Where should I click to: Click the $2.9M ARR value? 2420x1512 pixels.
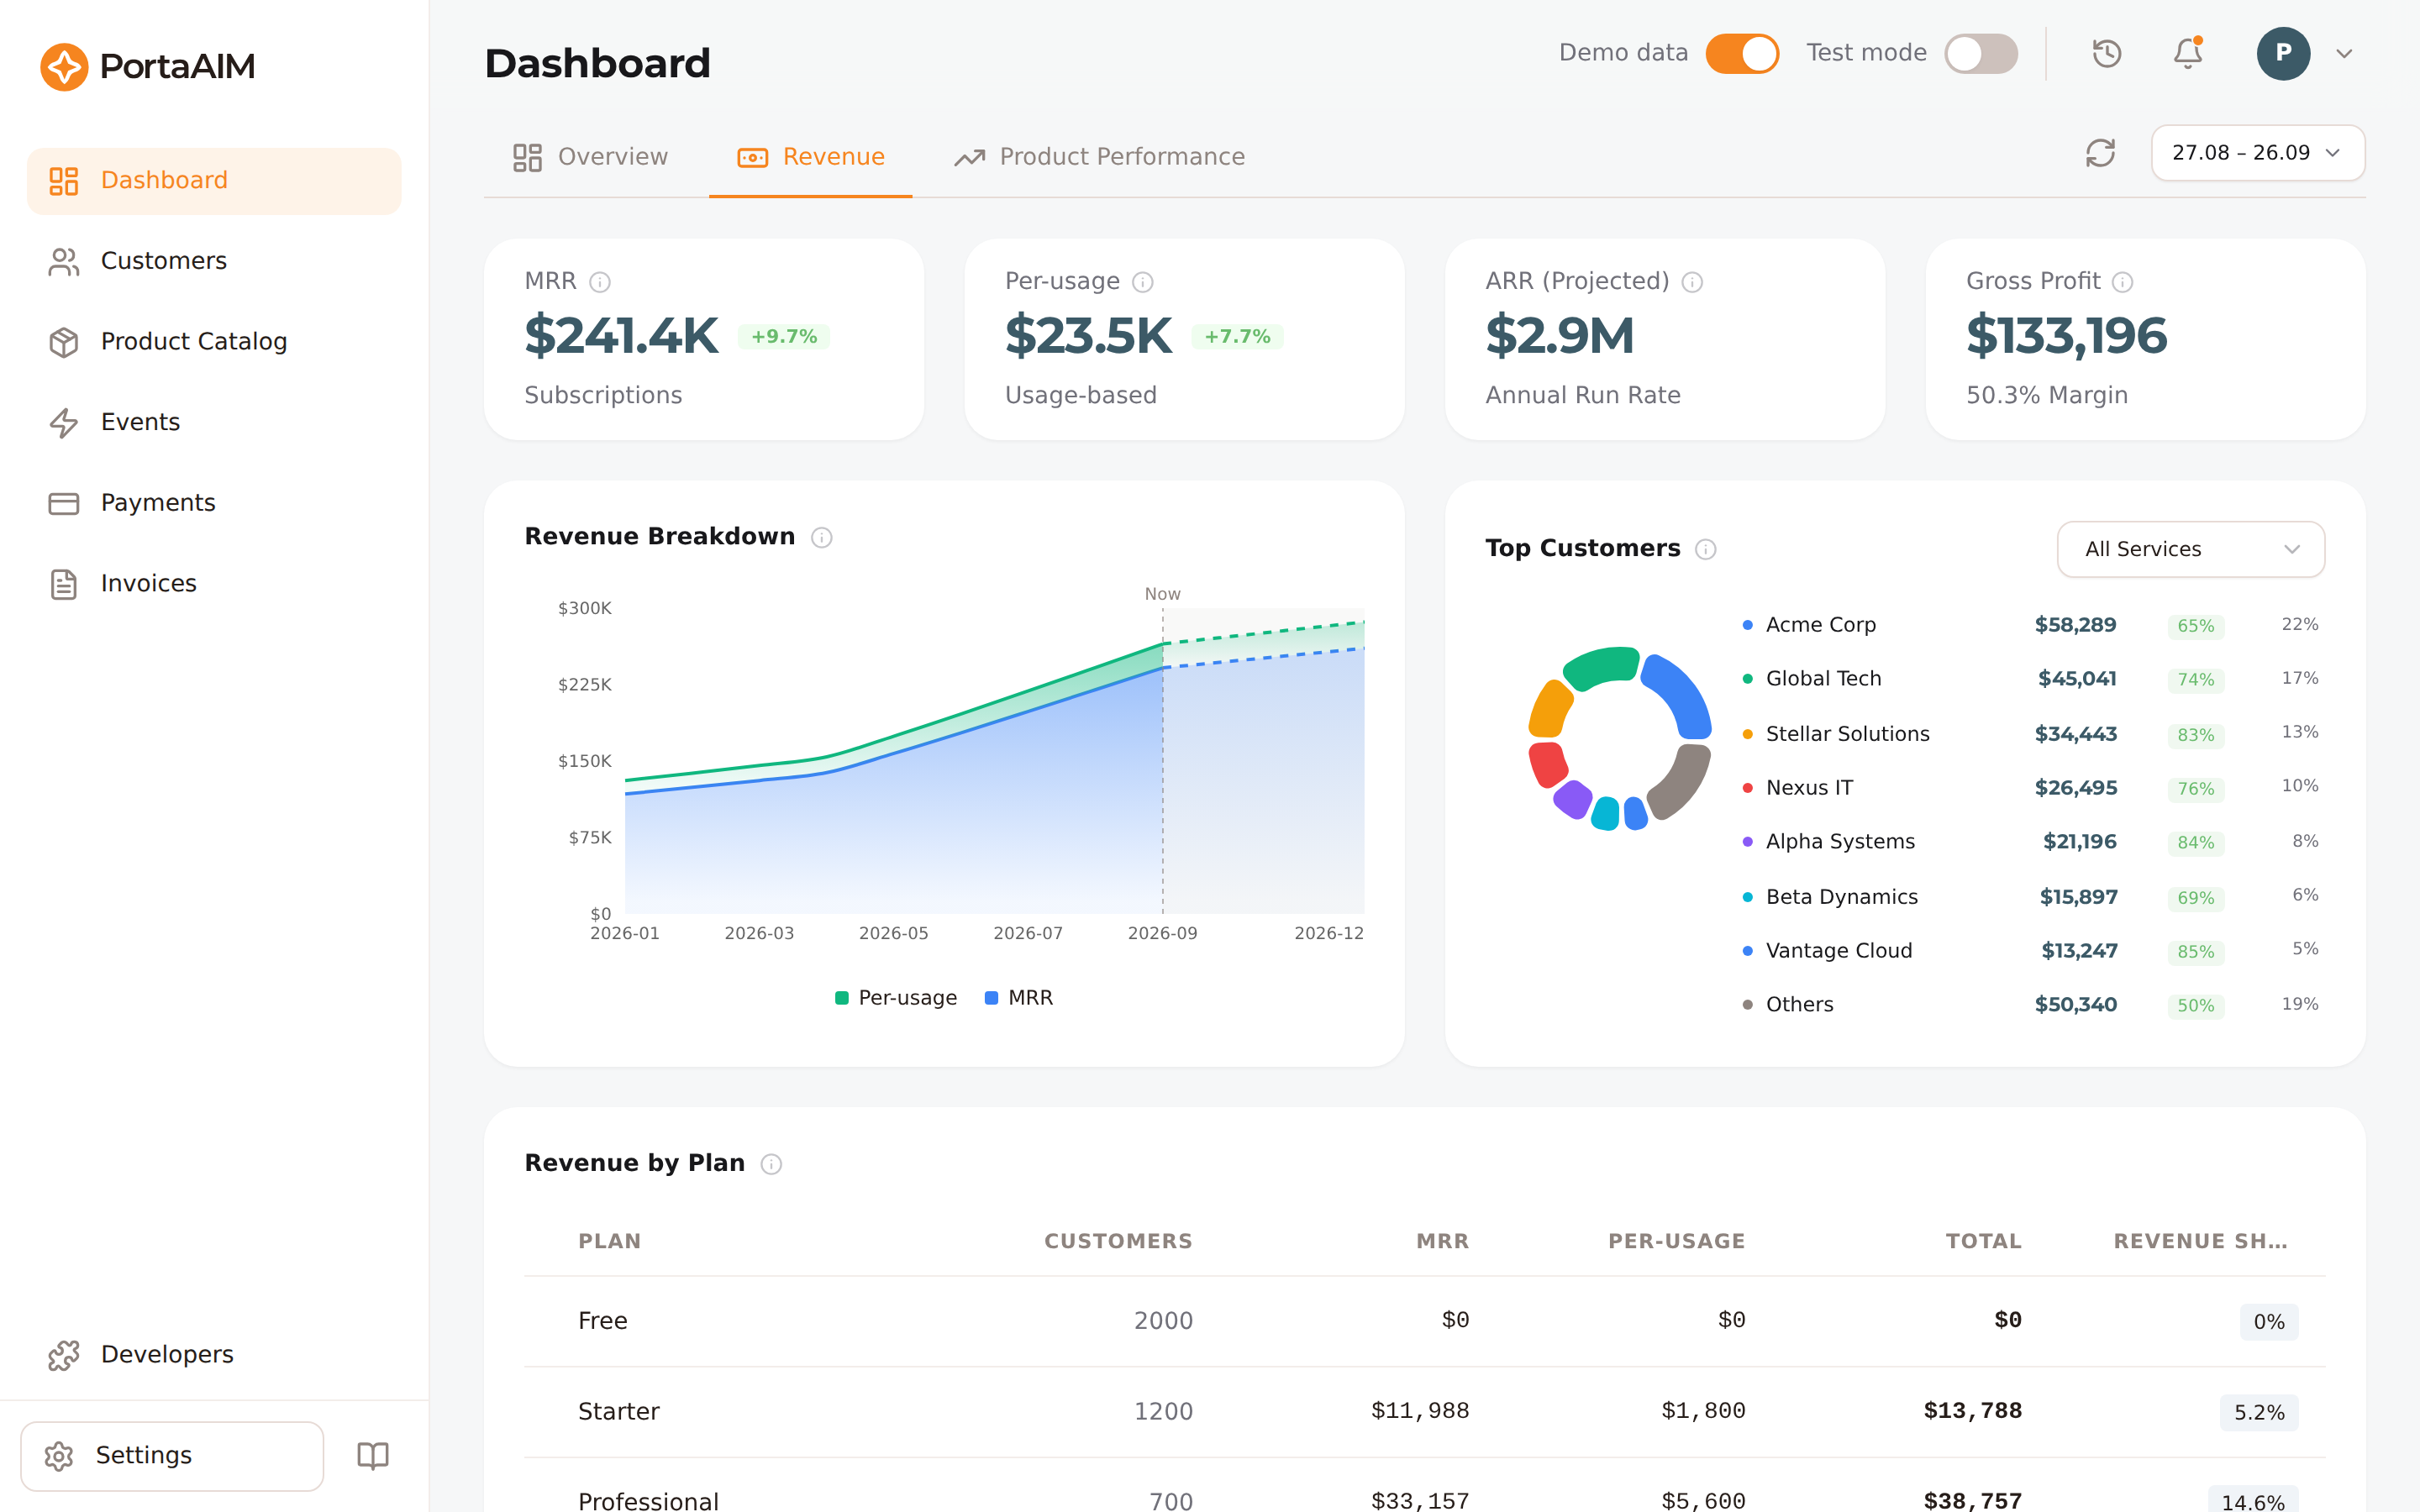(1559, 336)
